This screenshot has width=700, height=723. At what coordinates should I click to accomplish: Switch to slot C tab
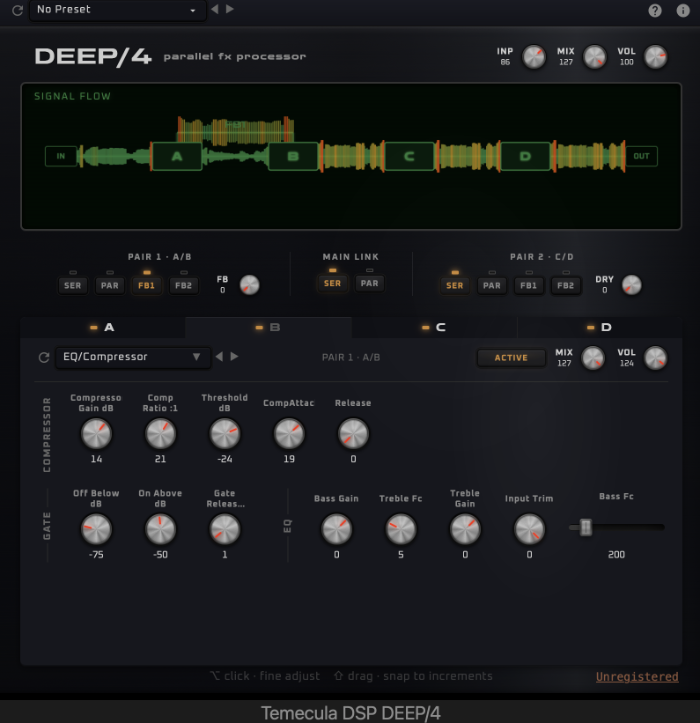point(434,327)
